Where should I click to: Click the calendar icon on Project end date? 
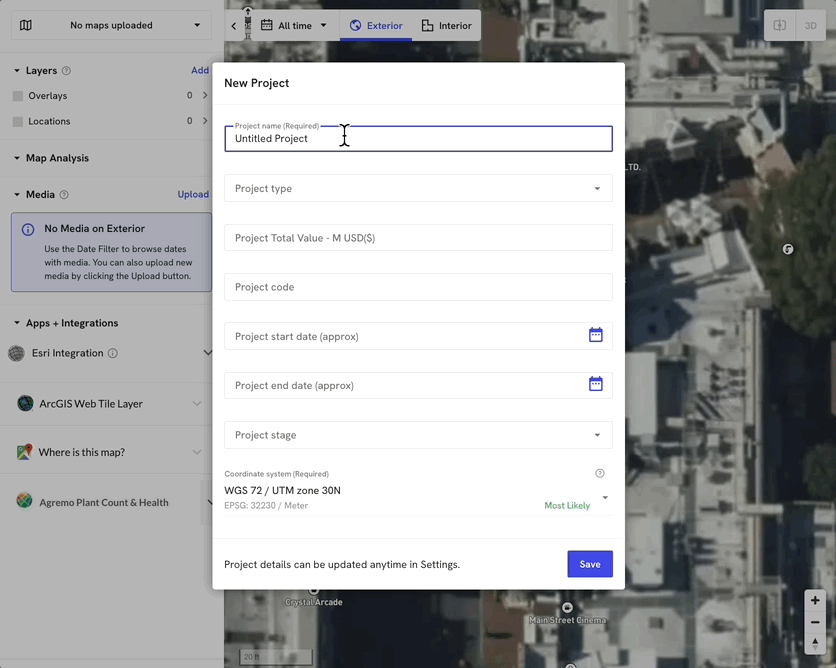[596, 385]
